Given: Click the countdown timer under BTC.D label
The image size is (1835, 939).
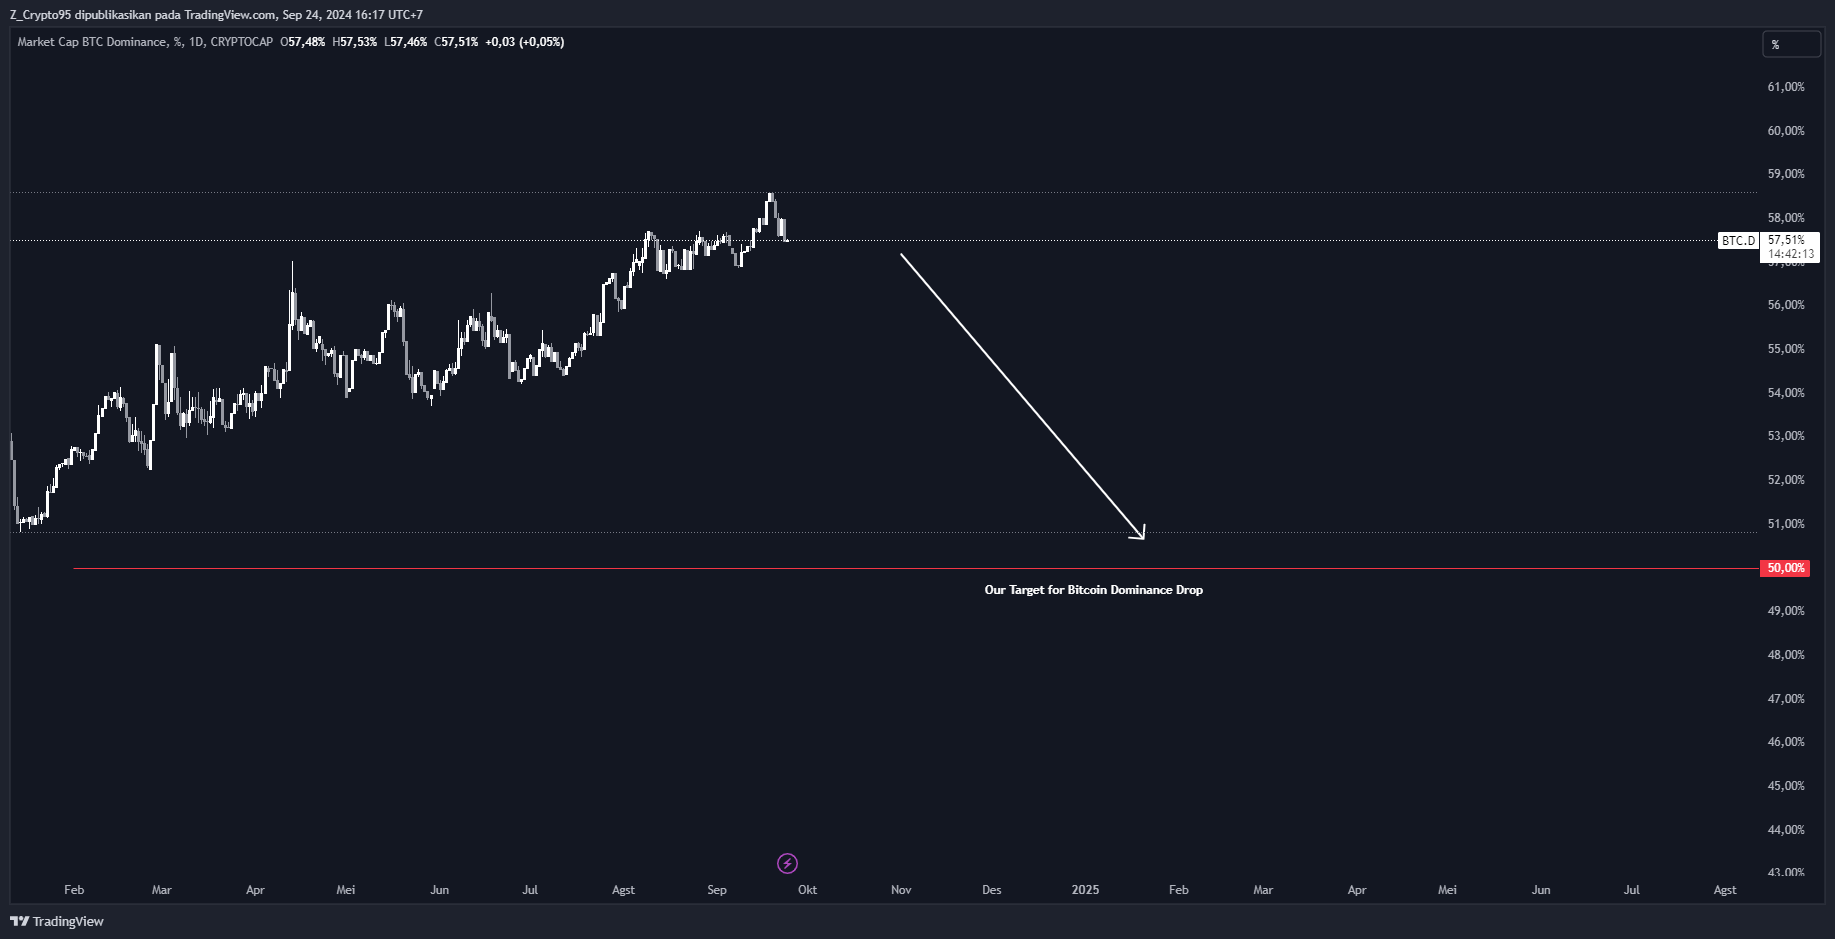Looking at the screenshot, I should [1790, 253].
